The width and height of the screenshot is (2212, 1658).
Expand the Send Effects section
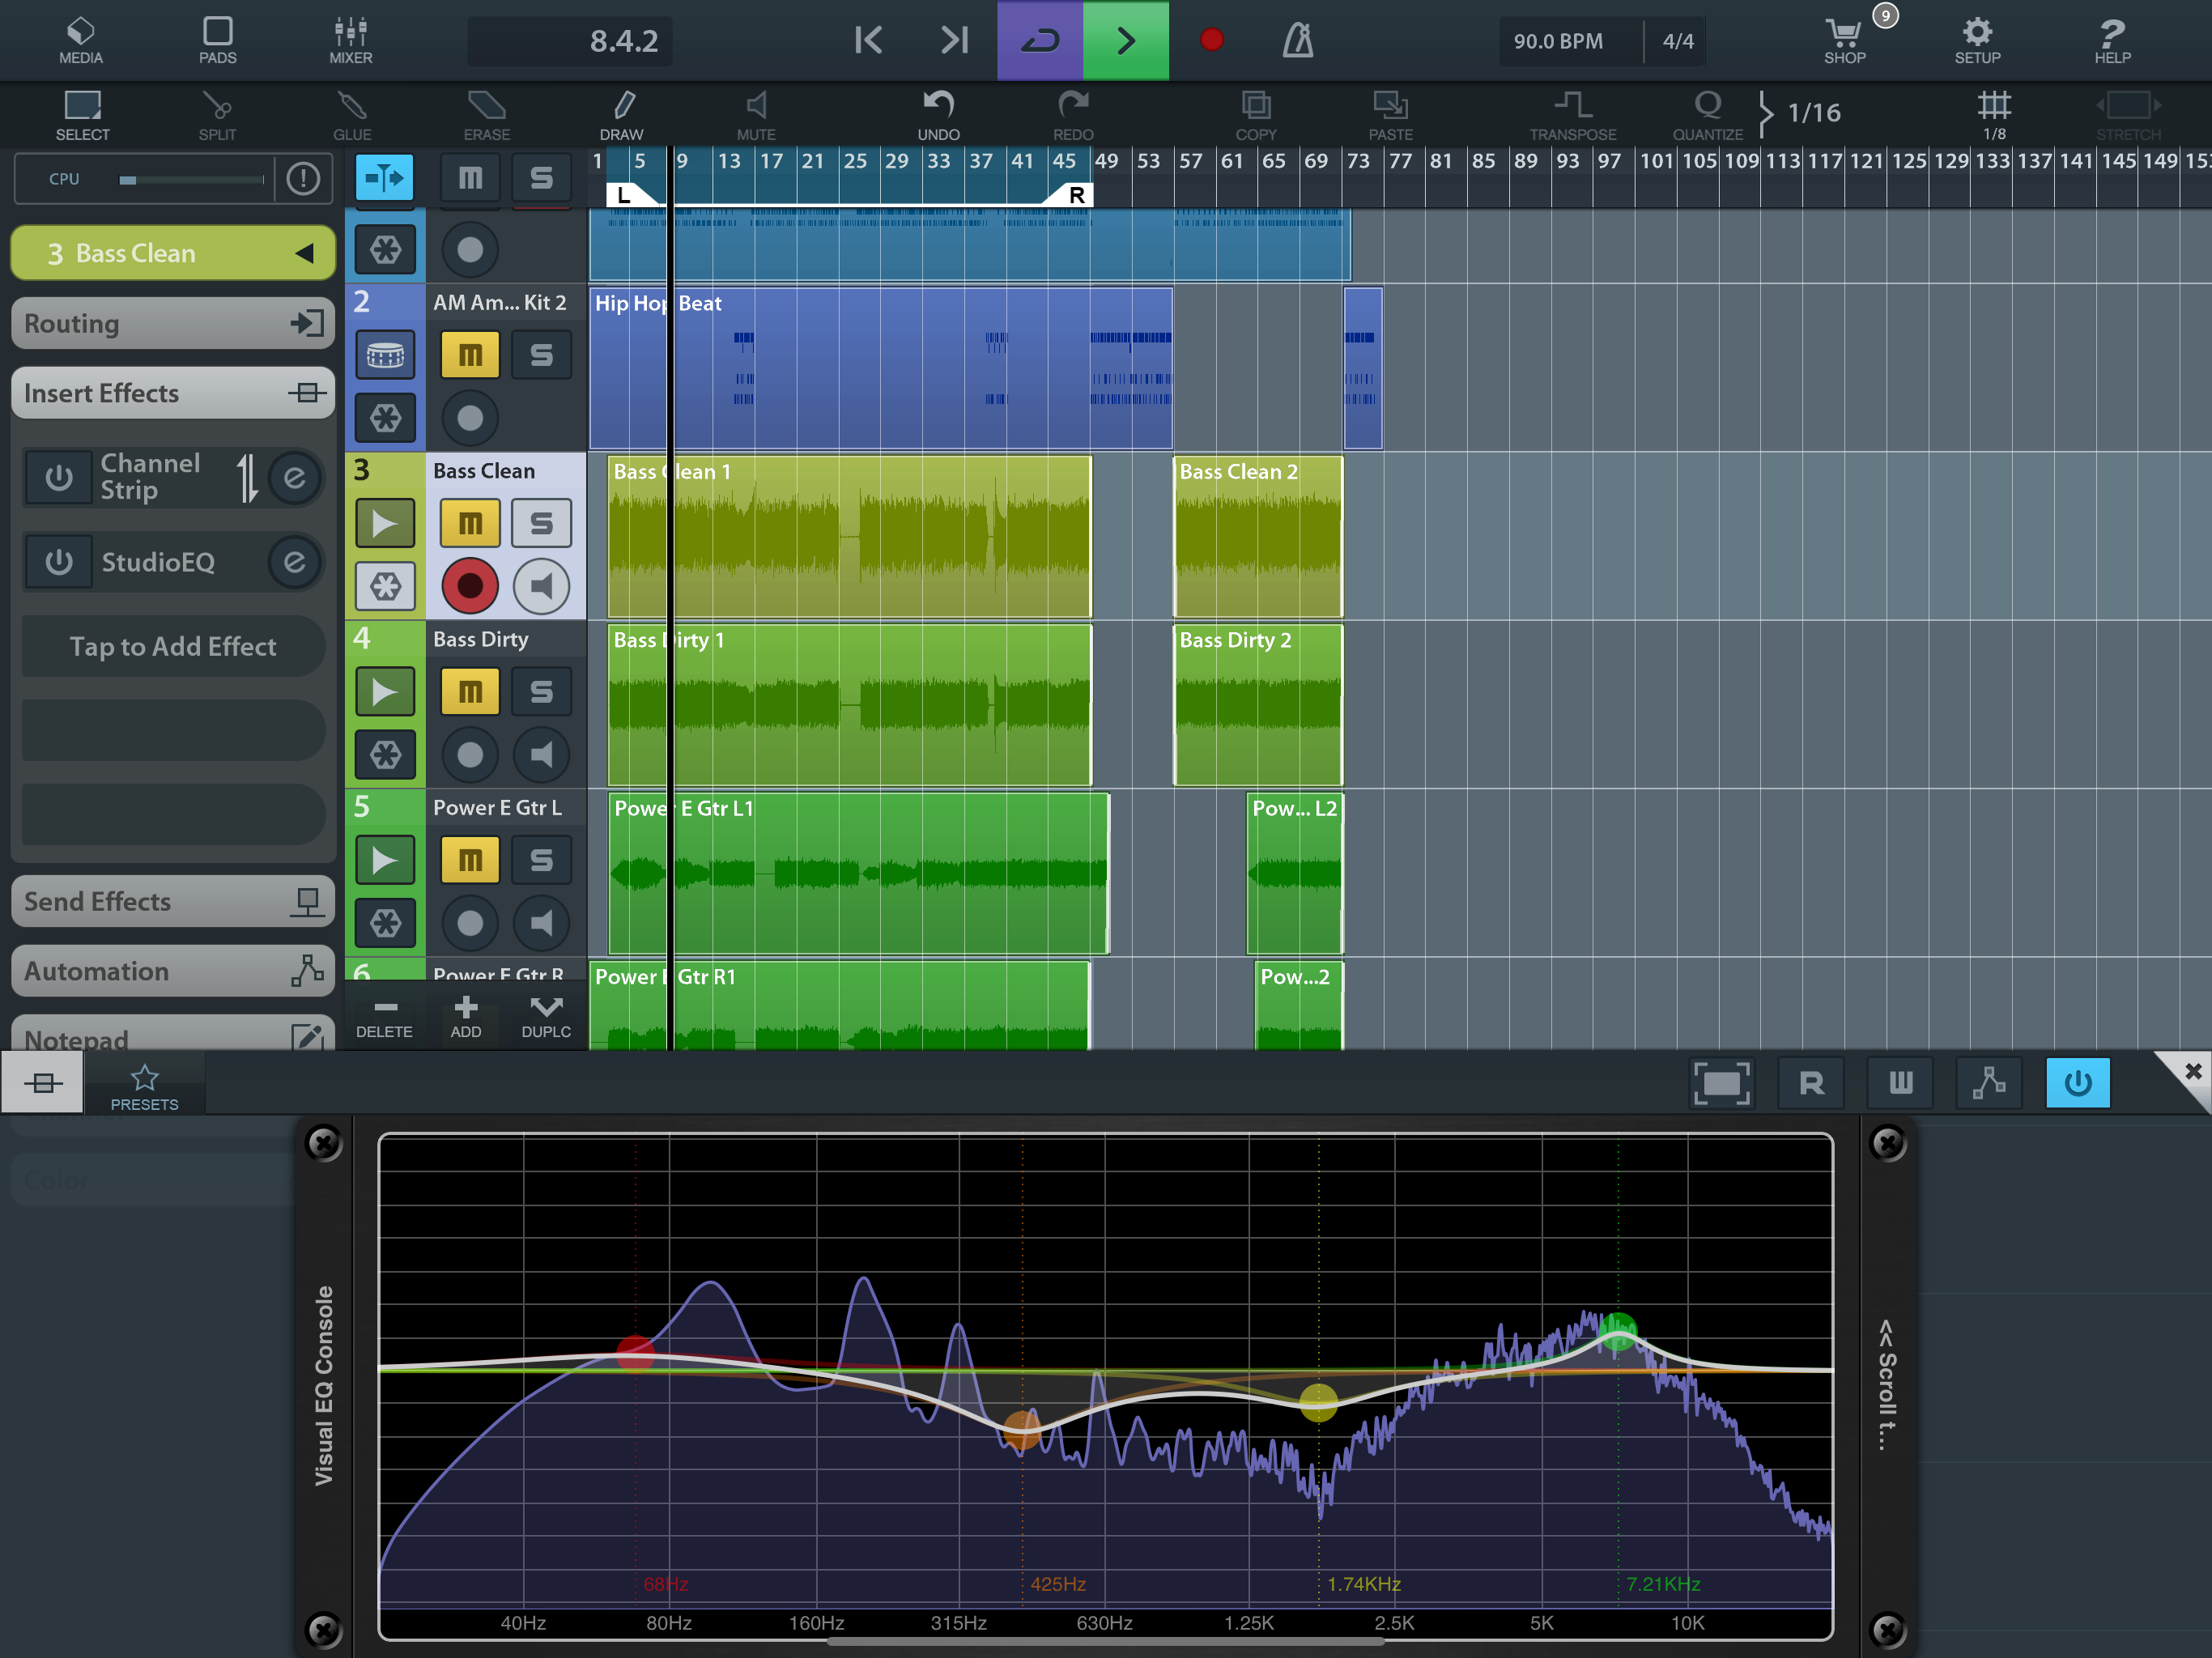172,902
